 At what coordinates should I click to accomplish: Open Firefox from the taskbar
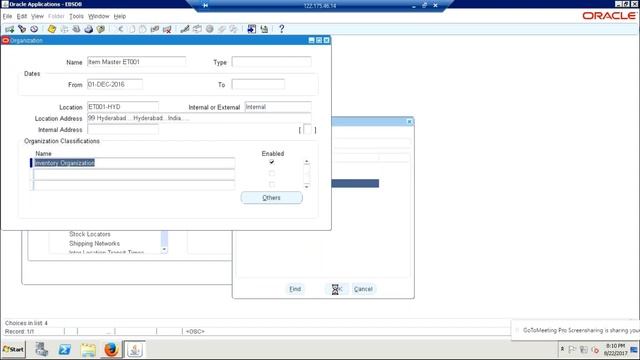[111, 349]
